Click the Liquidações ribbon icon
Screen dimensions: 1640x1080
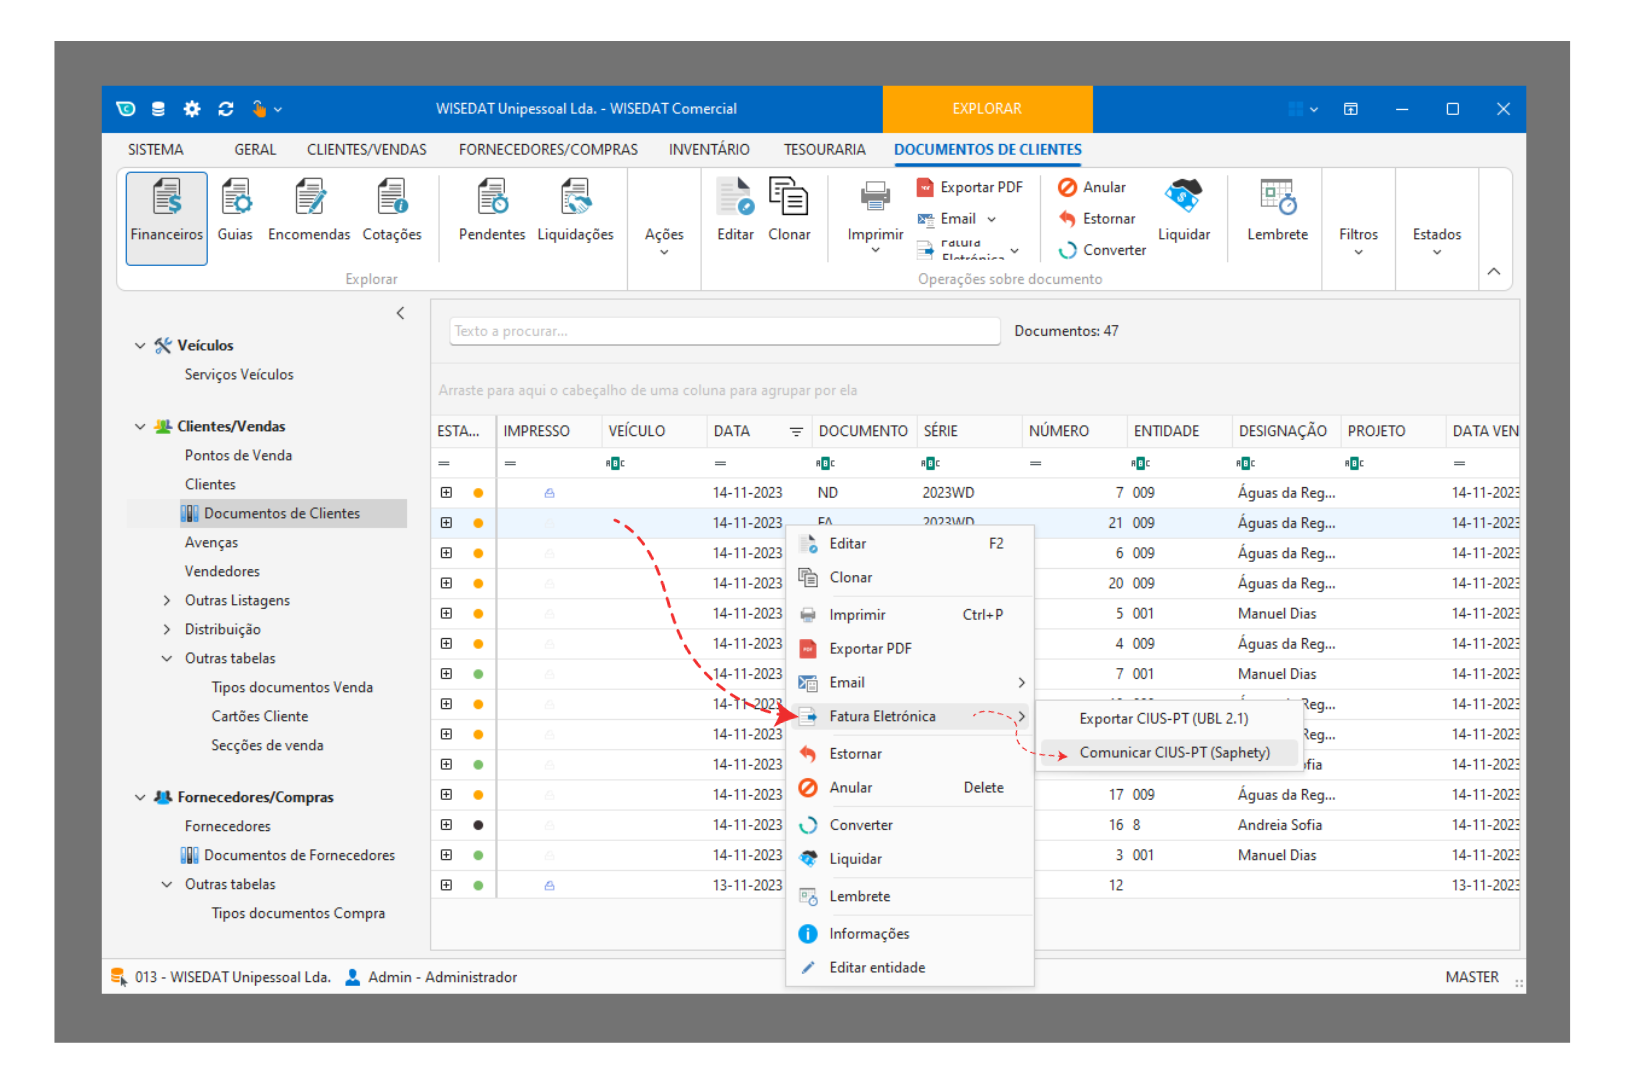(575, 212)
